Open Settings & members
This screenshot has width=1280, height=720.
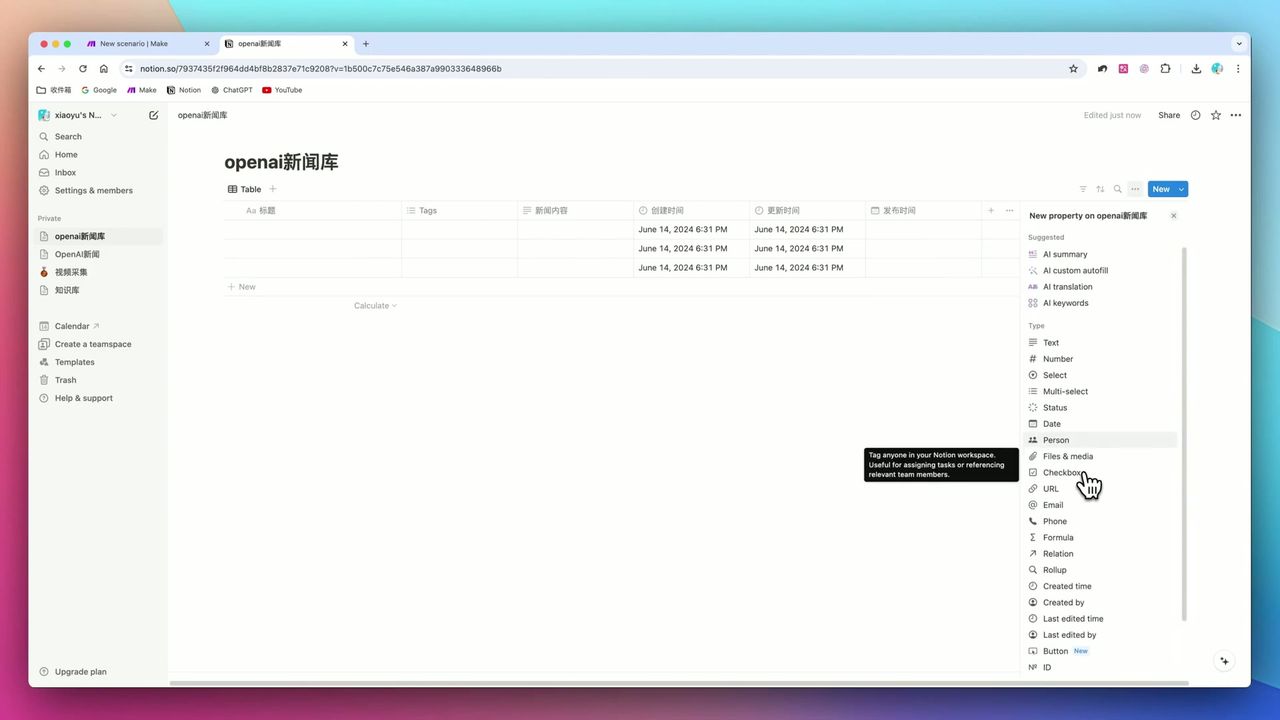(93, 190)
